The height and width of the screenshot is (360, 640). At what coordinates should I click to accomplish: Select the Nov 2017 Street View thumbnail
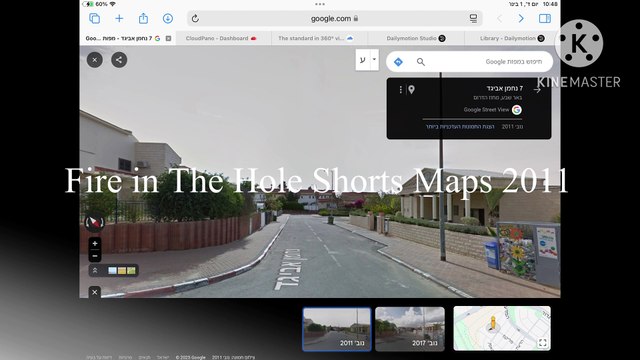(410, 329)
